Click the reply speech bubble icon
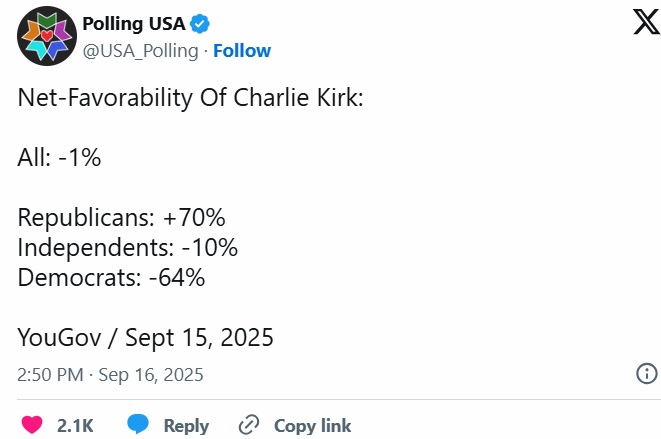The width and height of the screenshot is (661, 439). 138,425
